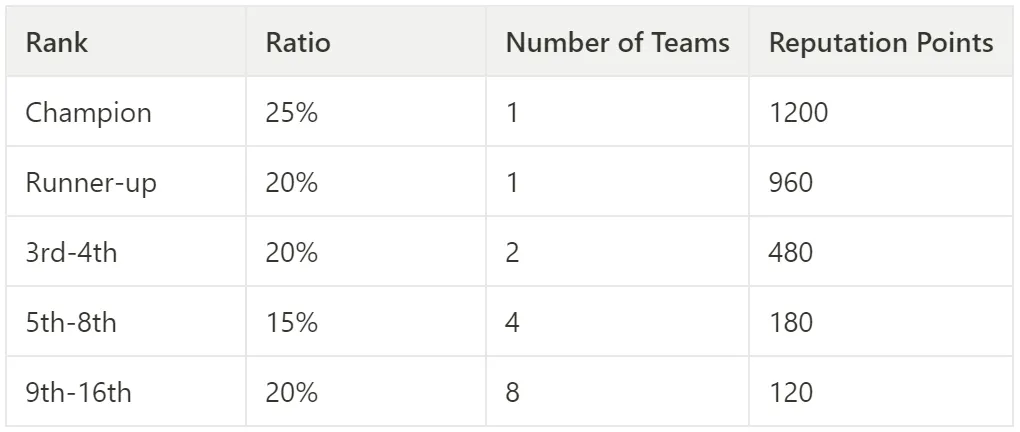Click the Ratio column header
Screen dimensions: 1020x432
[366, 42]
